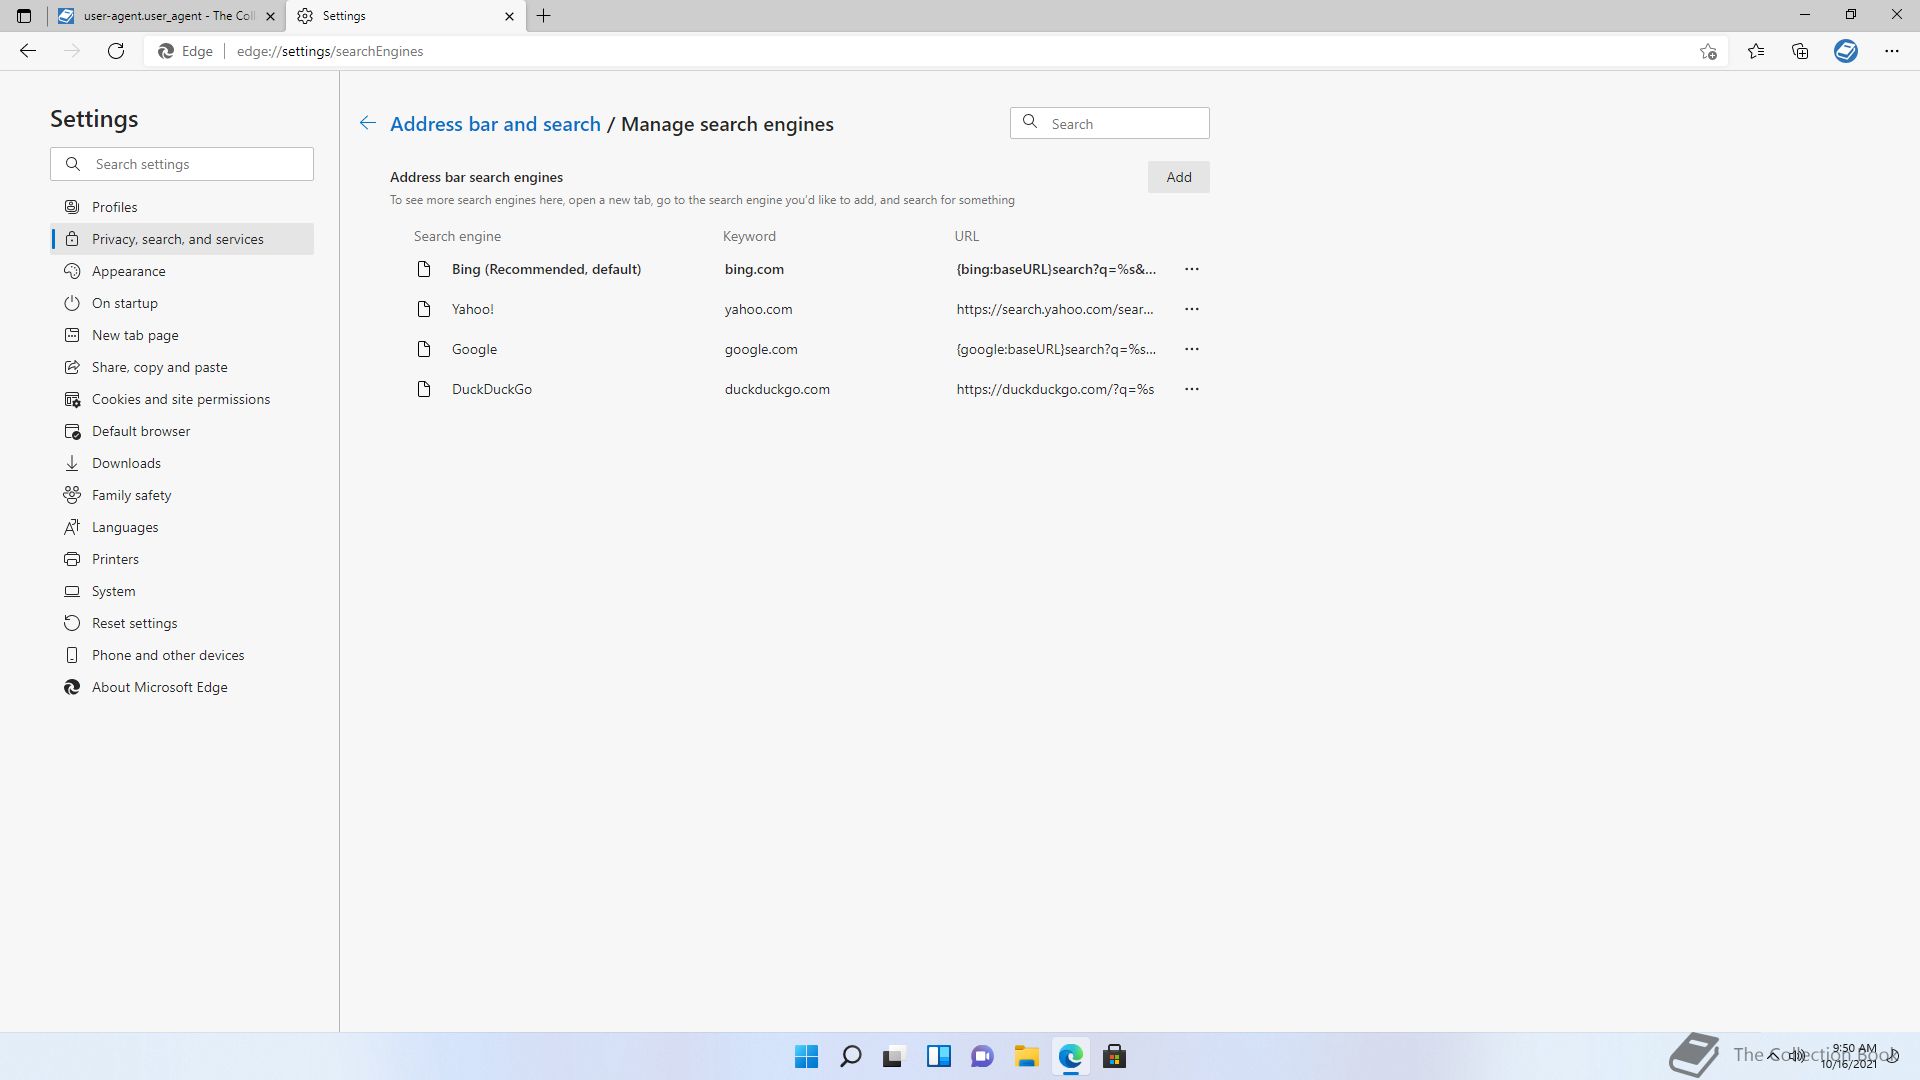Click the yahoo.com keyword
This screenshot has height=1080, width=1920.
tap(758, 309)
